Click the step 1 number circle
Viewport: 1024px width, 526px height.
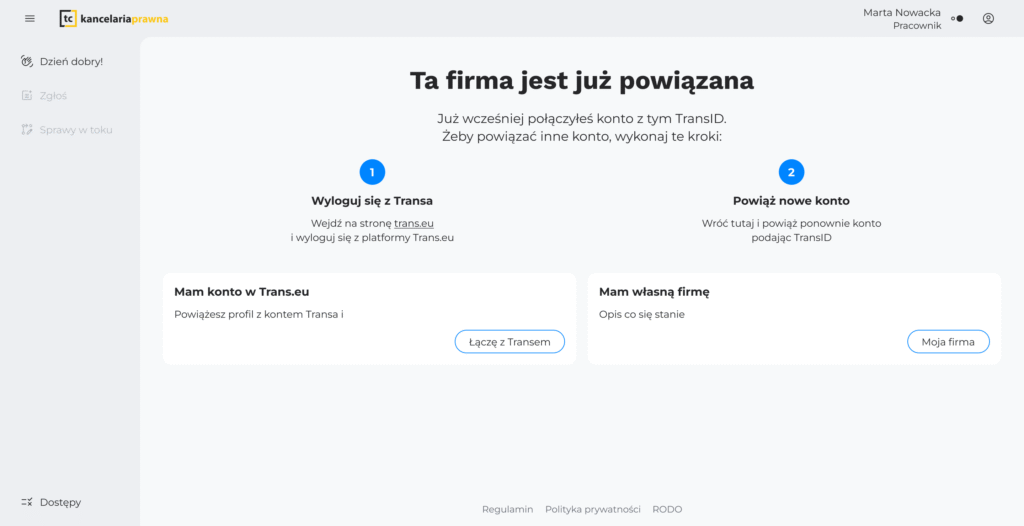point(372,172)
